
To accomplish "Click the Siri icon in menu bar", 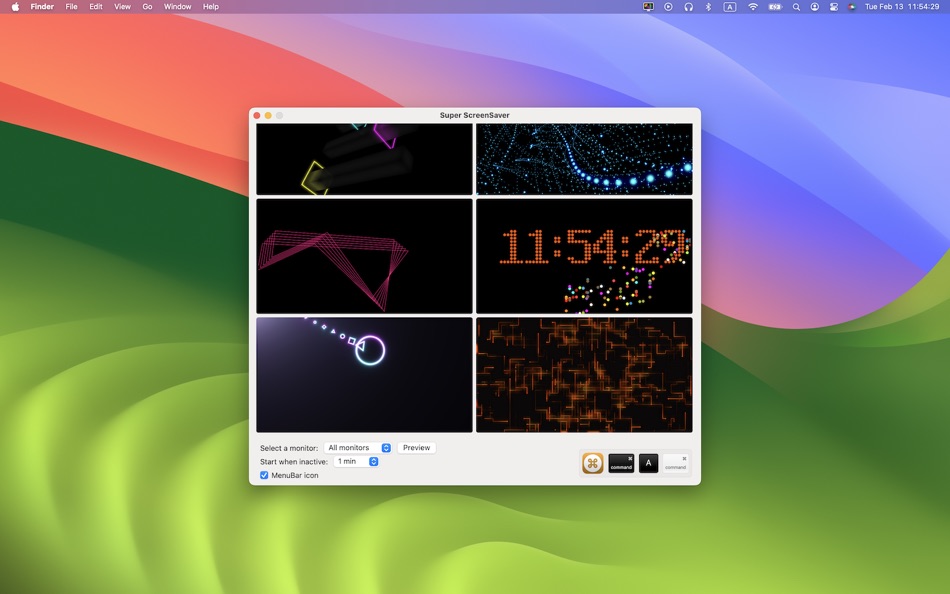I will click(x=852, y=7).
